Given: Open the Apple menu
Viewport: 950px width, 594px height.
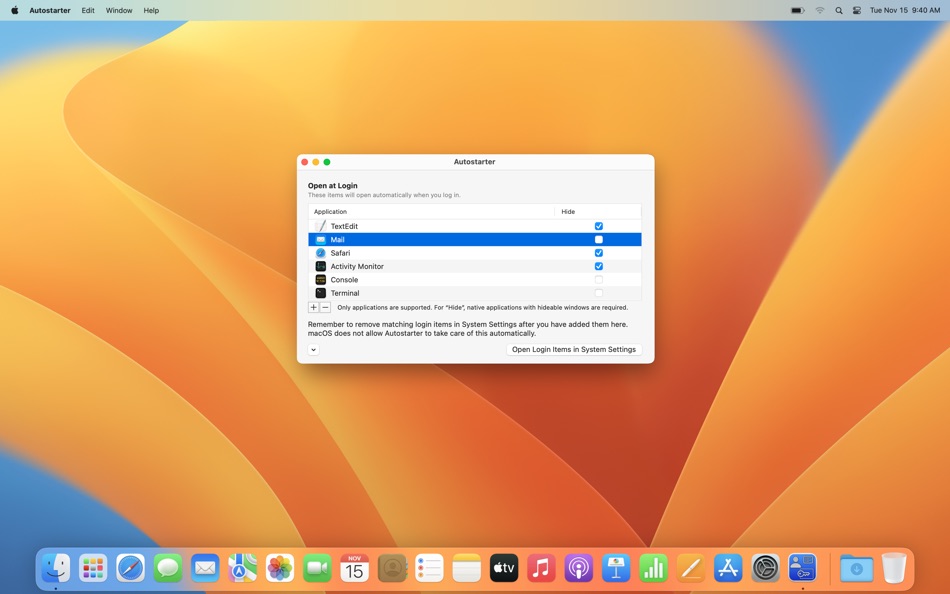Looking at the screenshot, I should pyautogui.click(x=15, y=10).
